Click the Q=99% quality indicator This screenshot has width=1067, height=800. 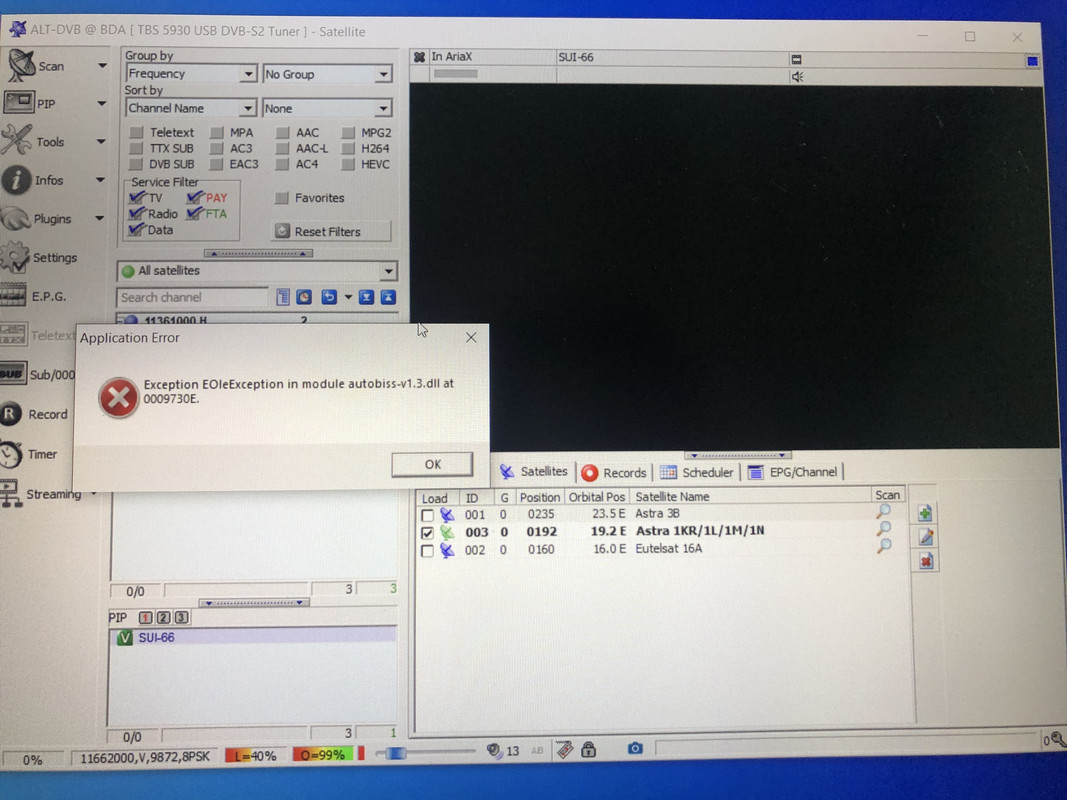click(x=325, y=755)
